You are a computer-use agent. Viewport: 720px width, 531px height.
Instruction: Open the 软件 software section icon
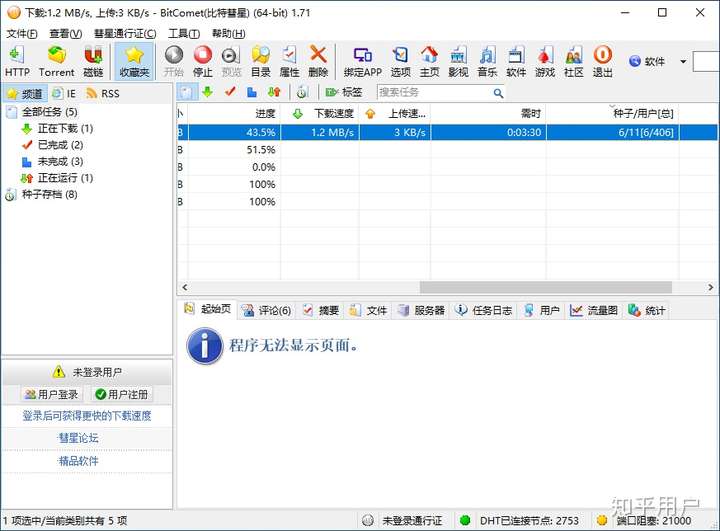tap(516, 61)
